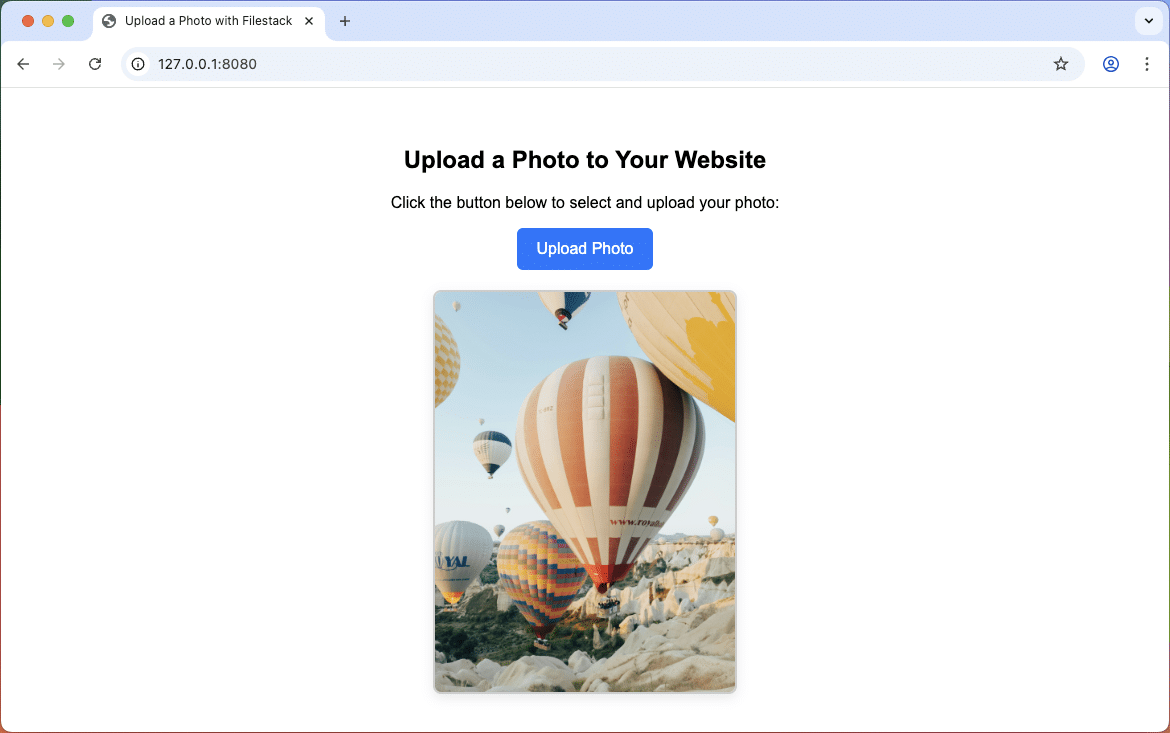This screenshot has height=733, width=1170.
Task: Close the Upload a Photo with Filestack tab
Action: (x=309, y=21)
